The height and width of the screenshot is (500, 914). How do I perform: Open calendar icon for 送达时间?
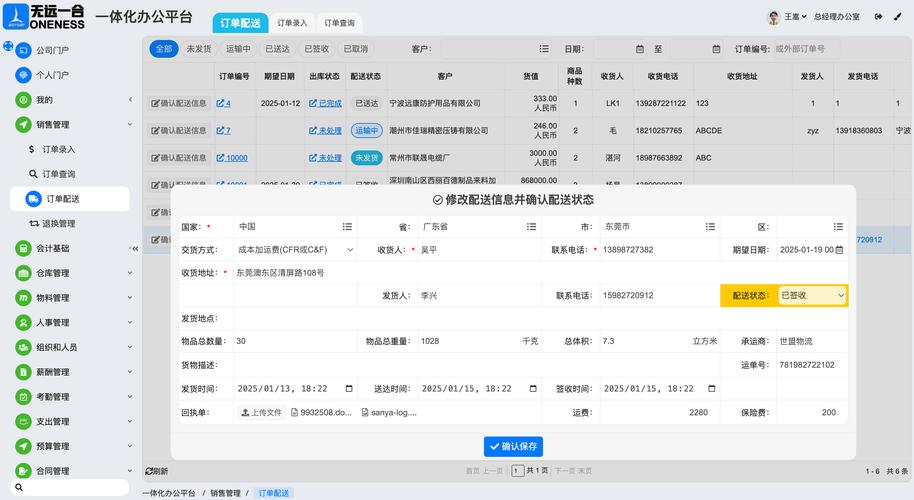[x=533, y=389]
